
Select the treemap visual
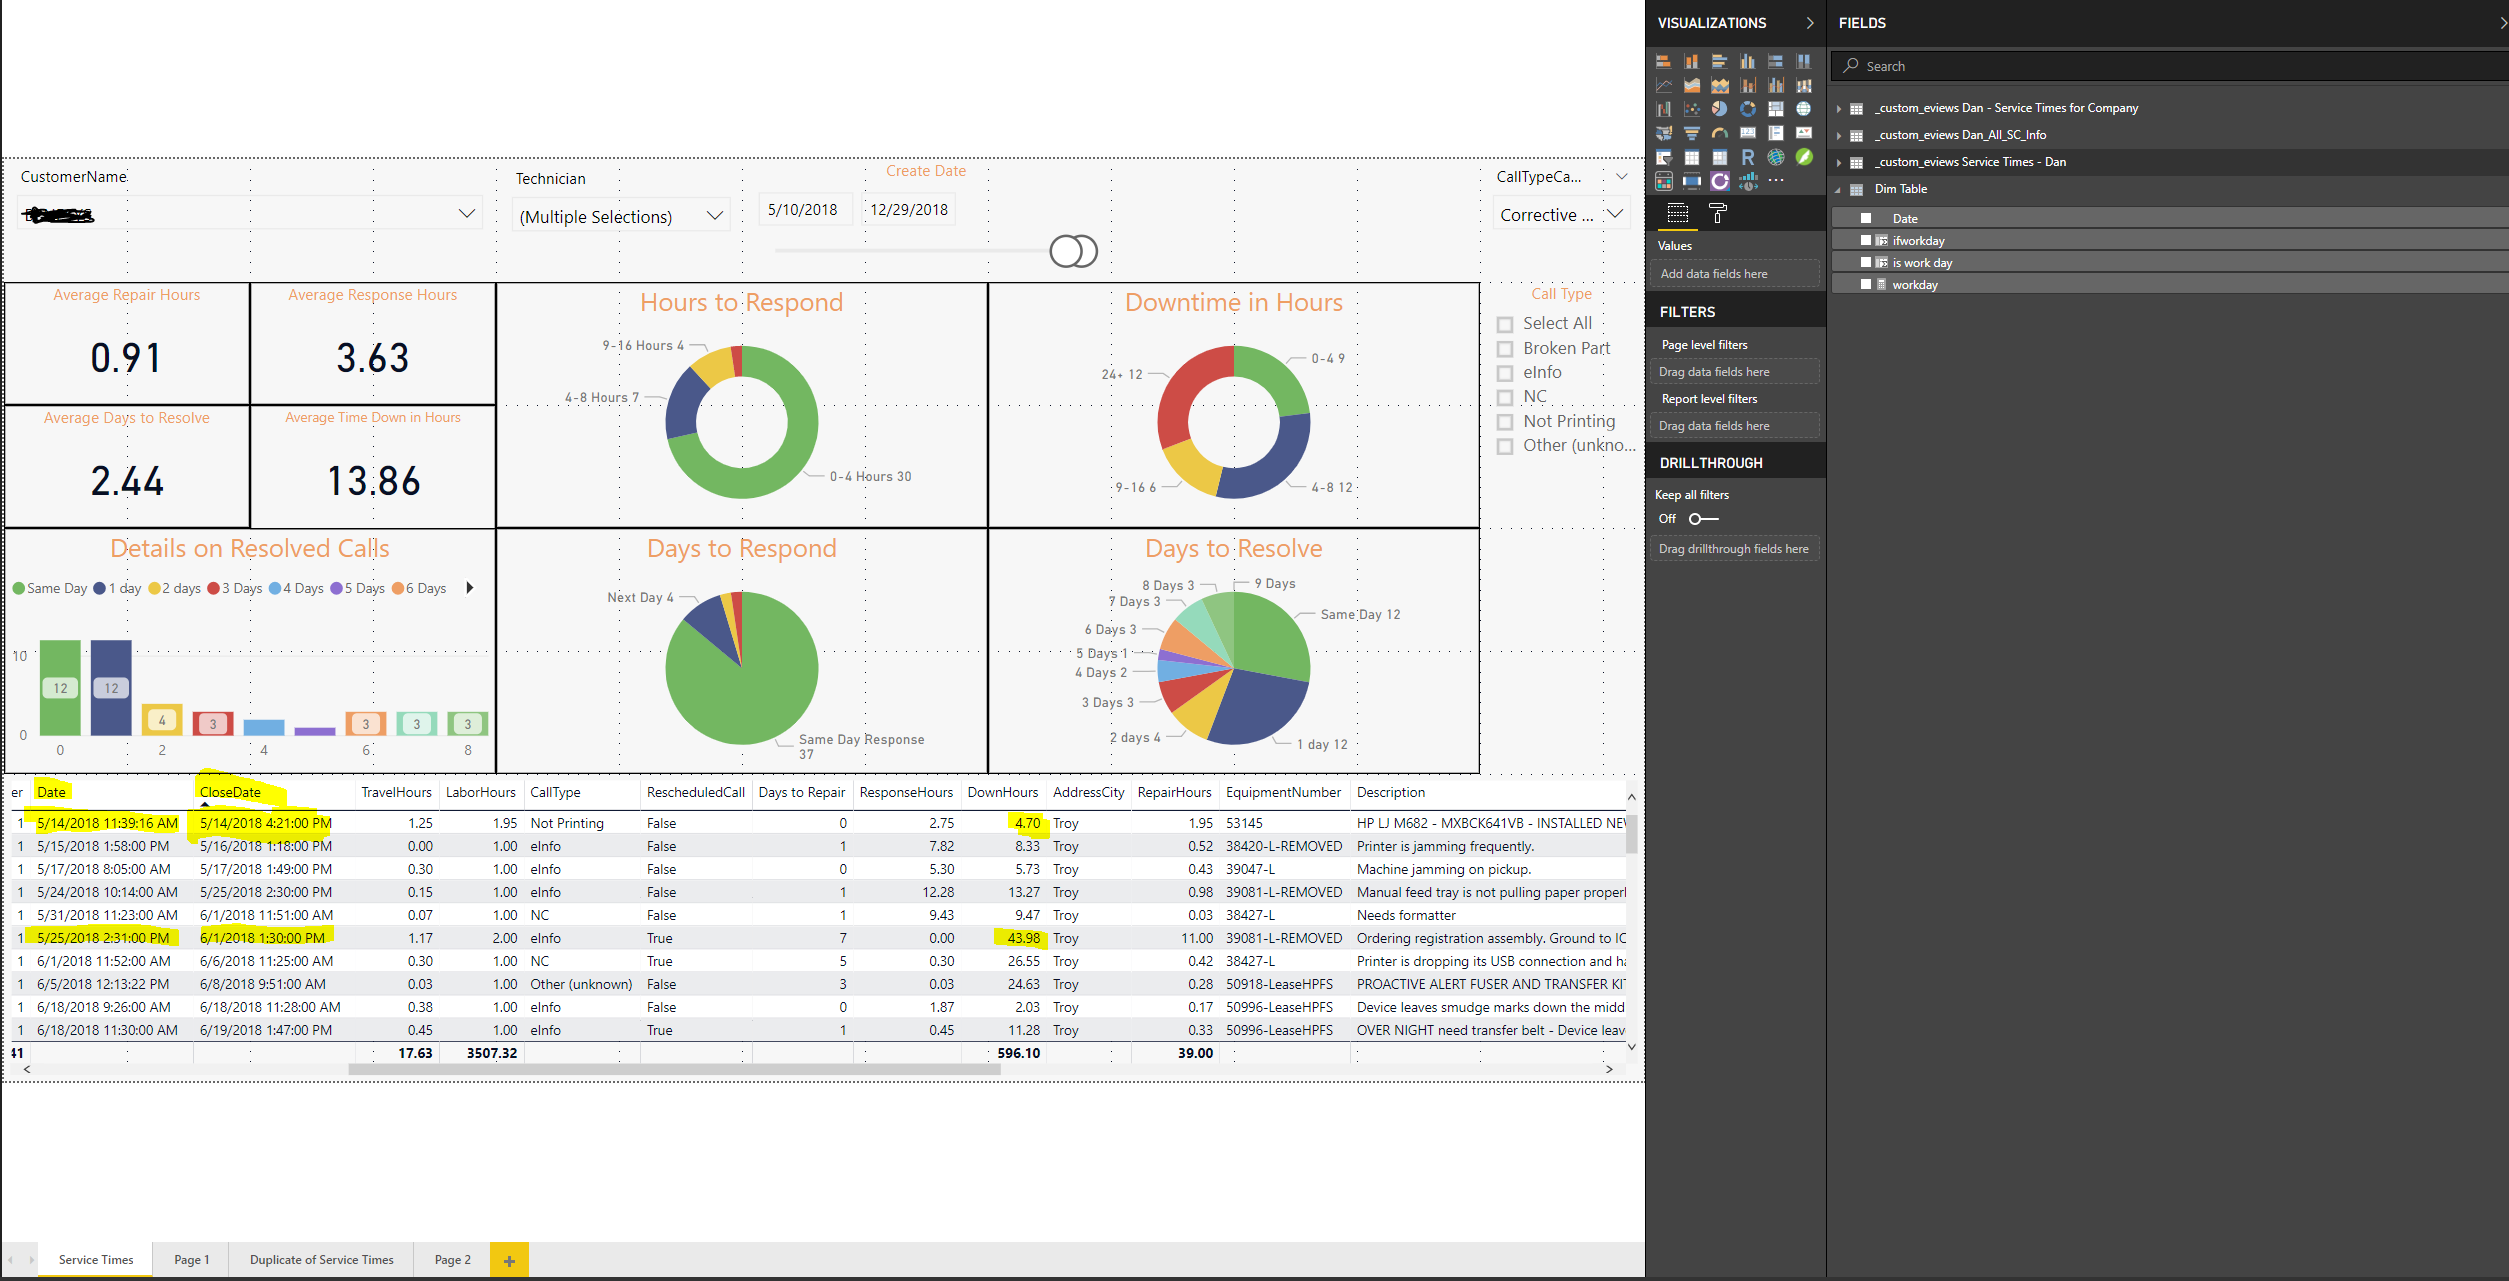pos(1776,109)
